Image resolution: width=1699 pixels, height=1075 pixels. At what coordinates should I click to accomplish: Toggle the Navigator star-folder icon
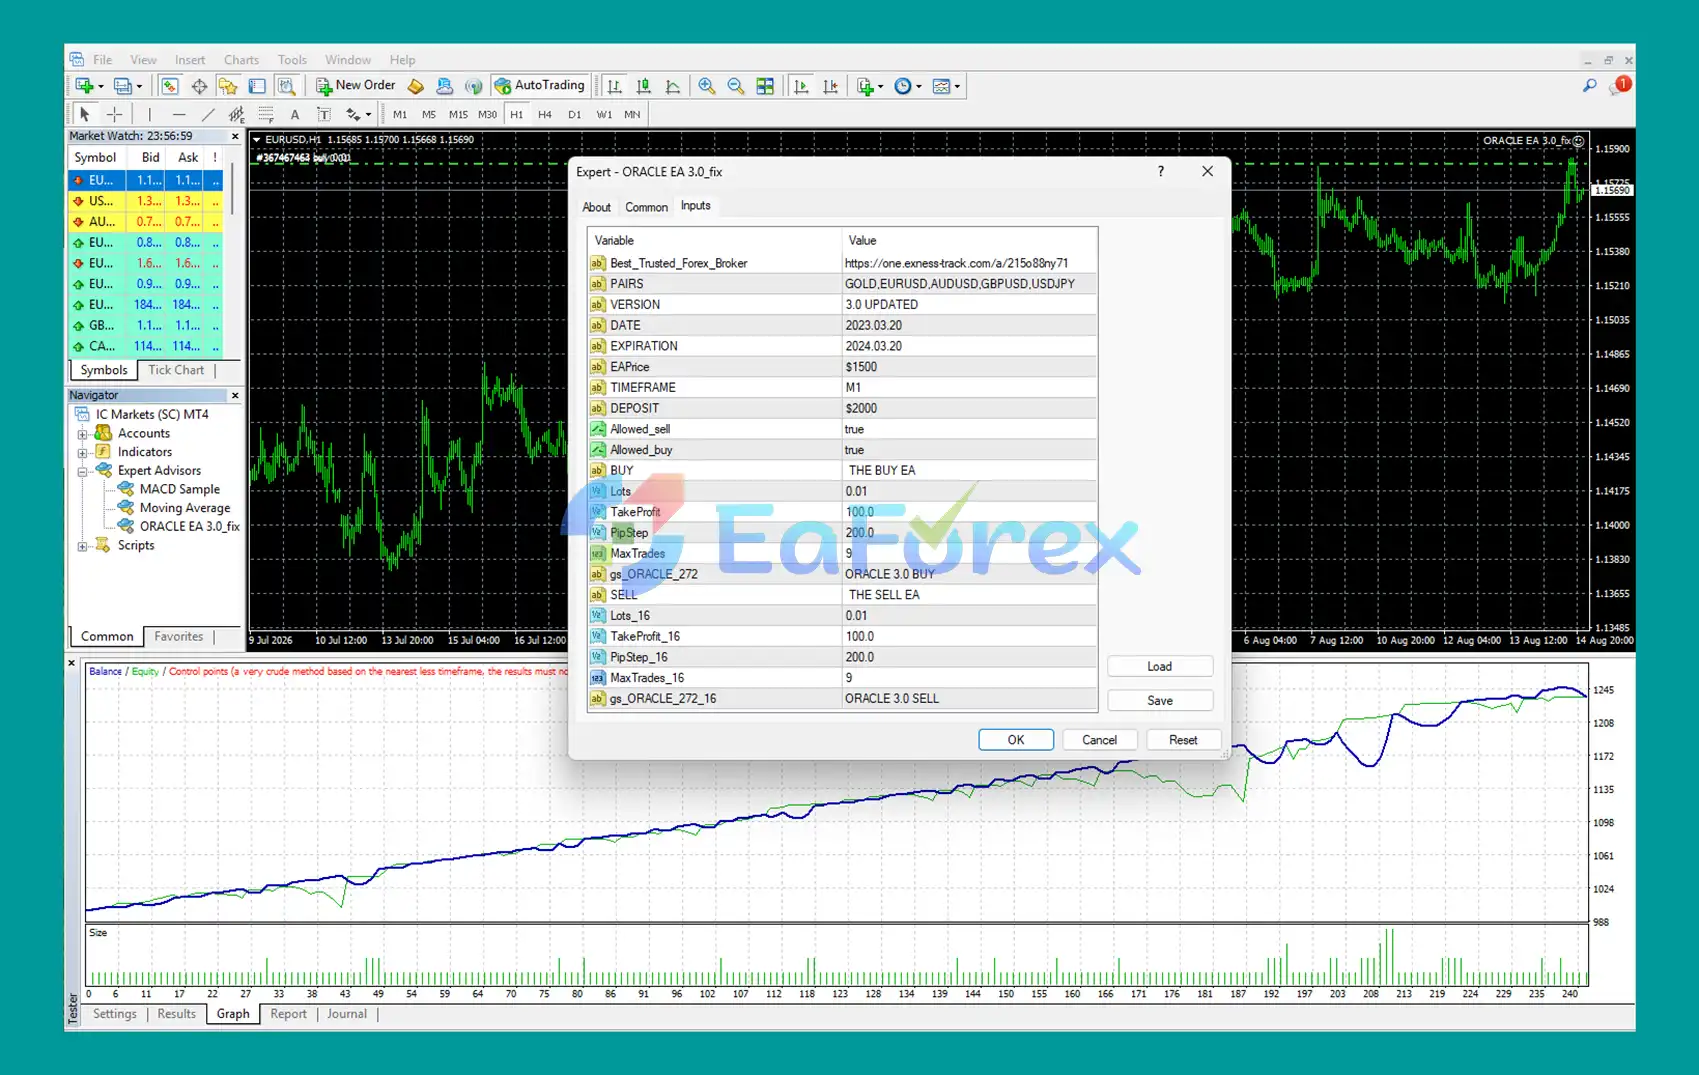pyautogui.click(x=228, y=86)
